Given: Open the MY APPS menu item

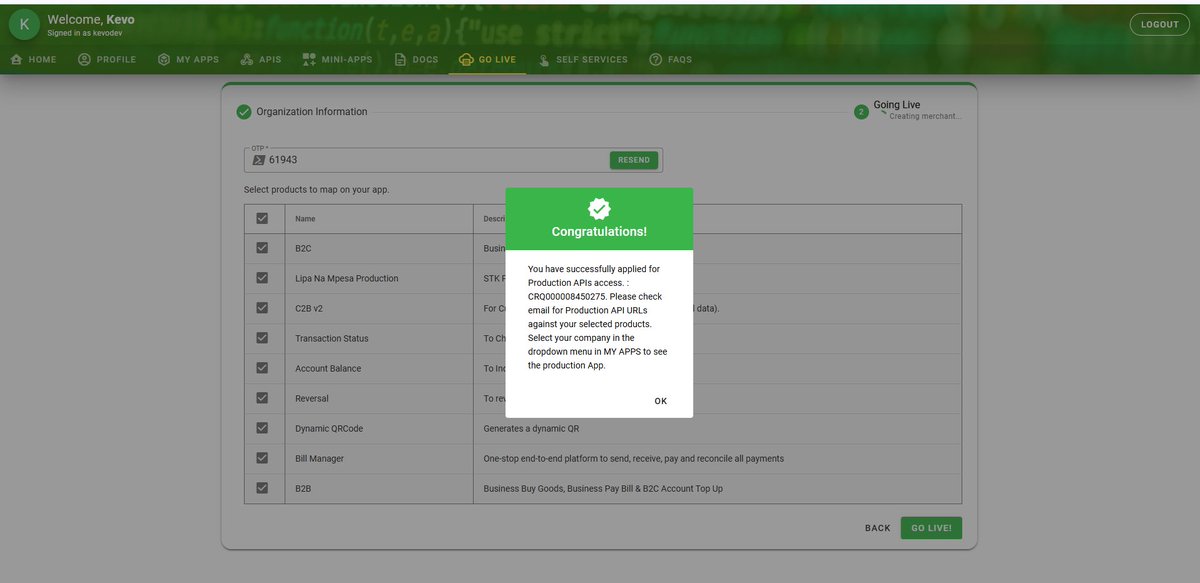Looking at the screenshot, I should [188, 60].
